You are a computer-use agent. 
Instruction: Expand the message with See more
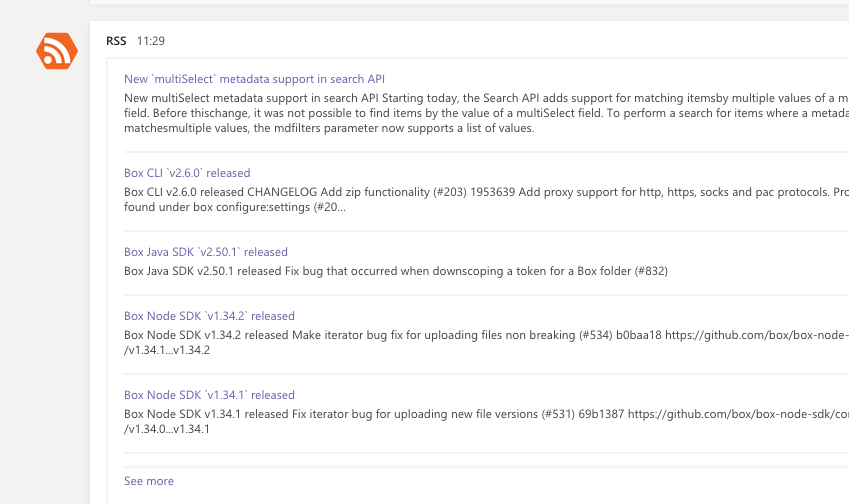149,481
